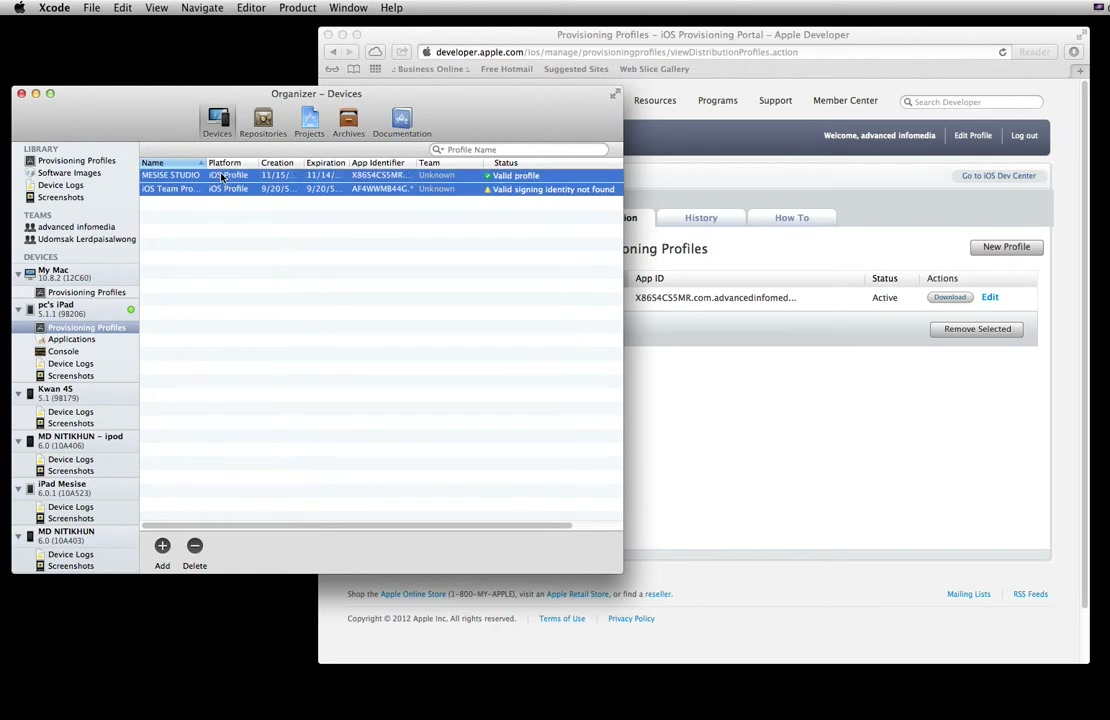Open the Product menu in menu bar
Viewport: 1110px width, 720px height.
coord(297,8)
